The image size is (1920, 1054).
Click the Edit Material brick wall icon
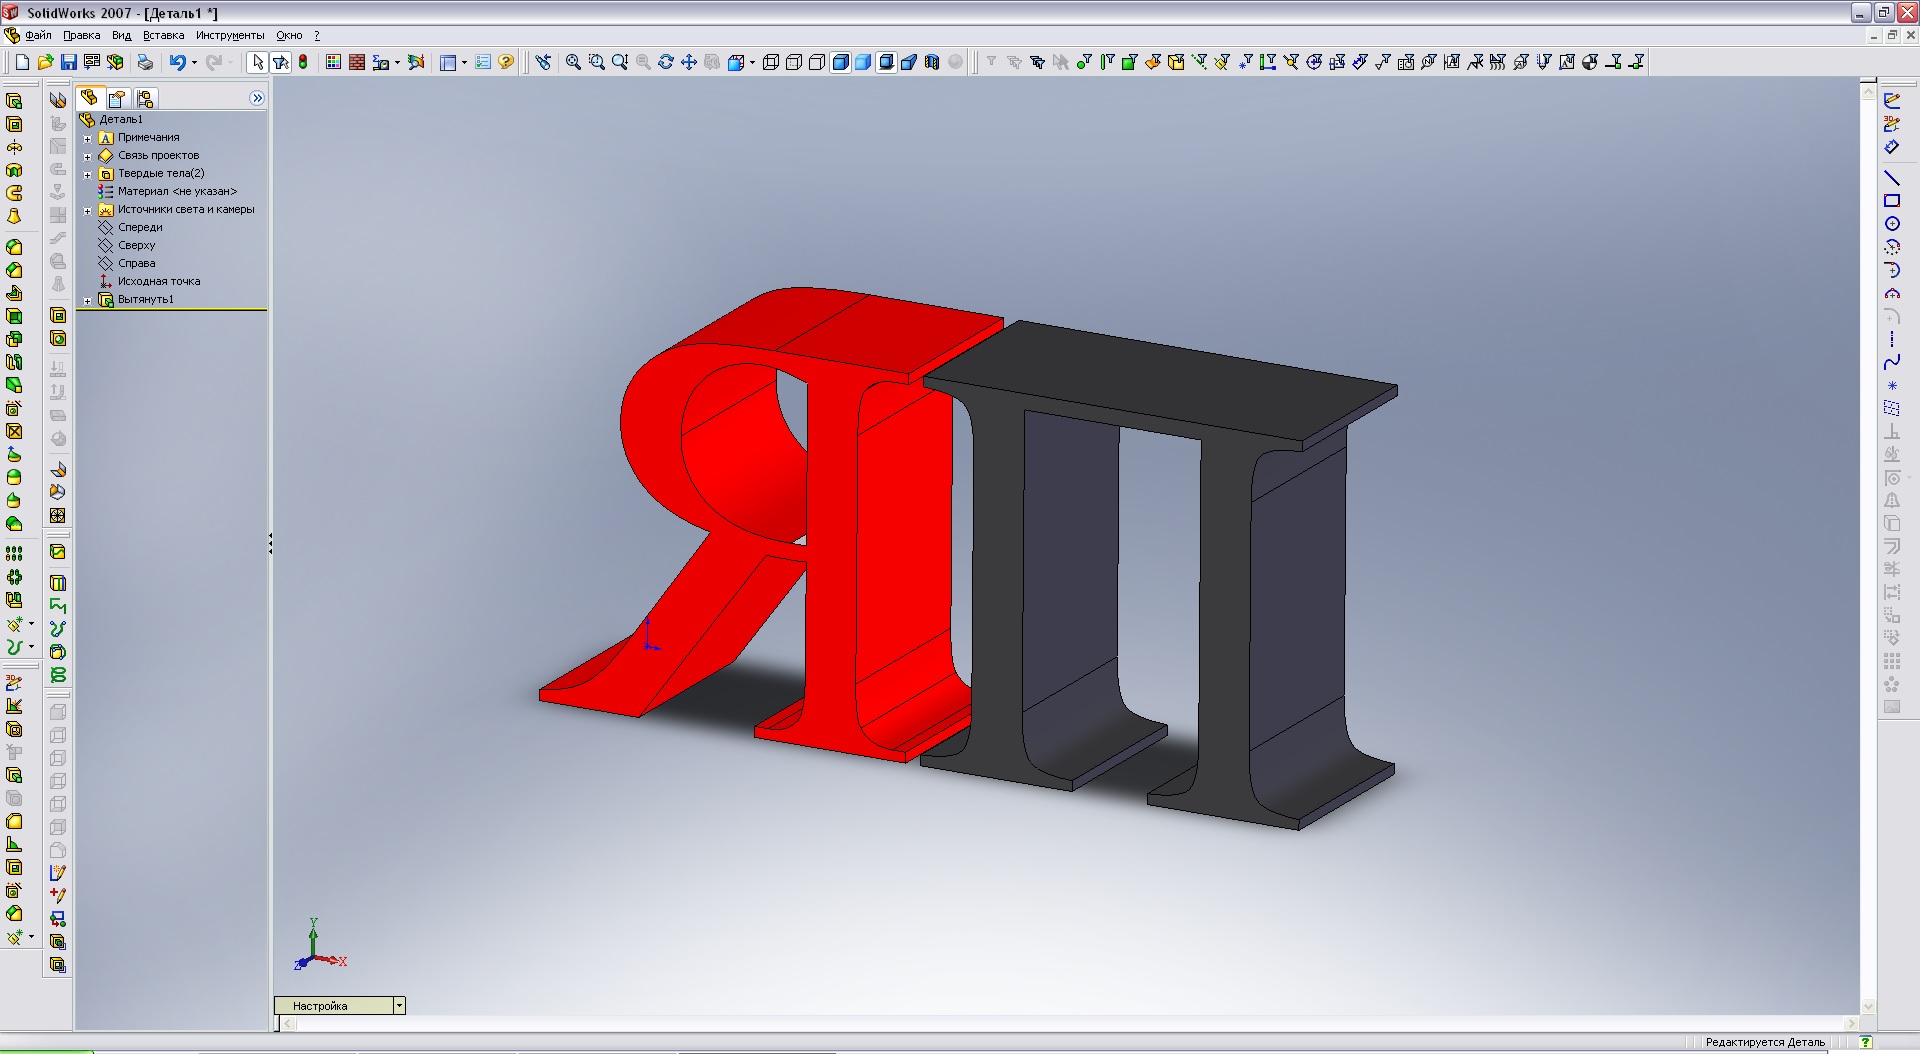356,62
